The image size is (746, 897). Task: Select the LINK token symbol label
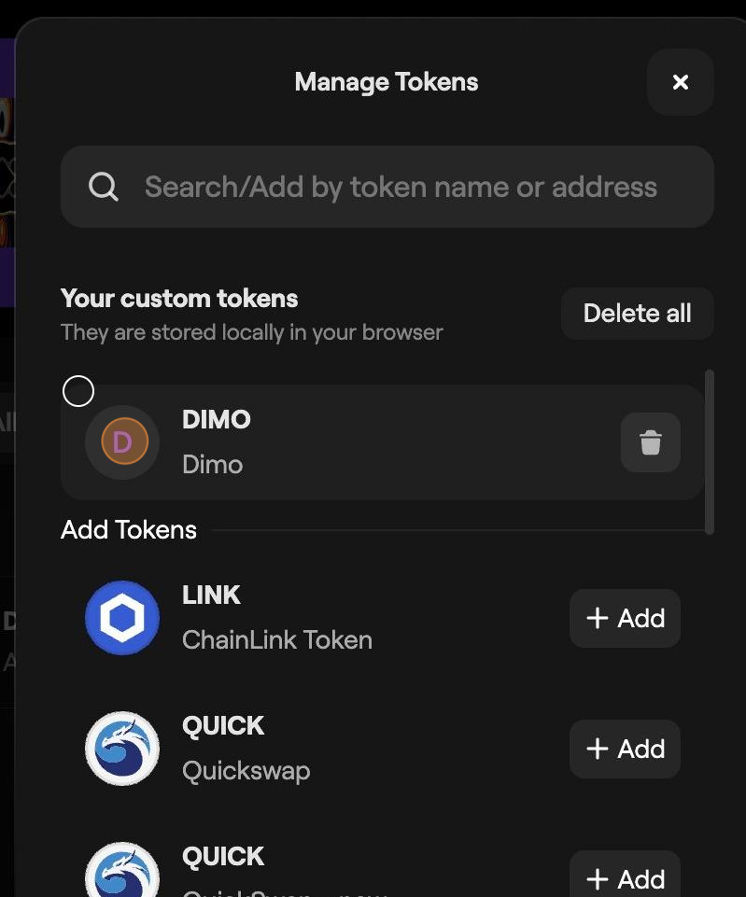211,595
